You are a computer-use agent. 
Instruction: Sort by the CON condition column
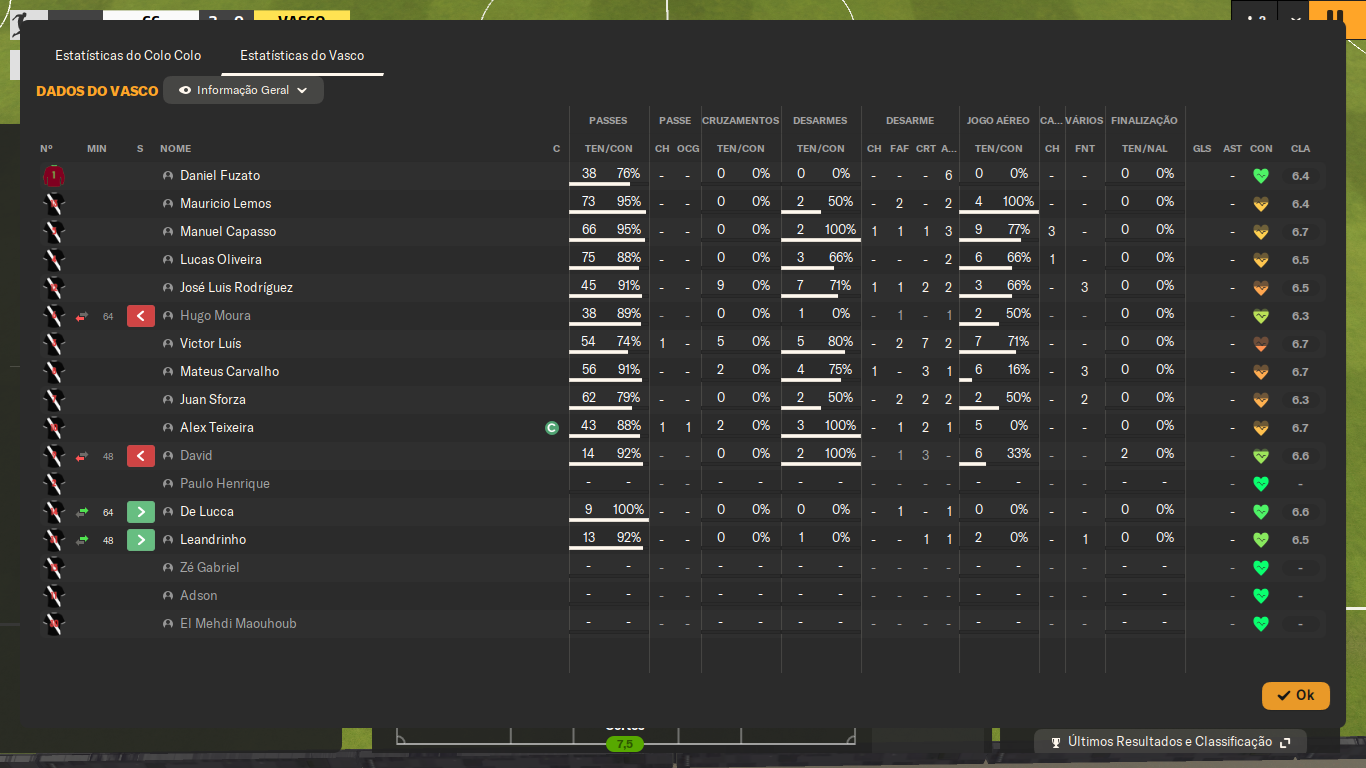tap(1261, 149)
